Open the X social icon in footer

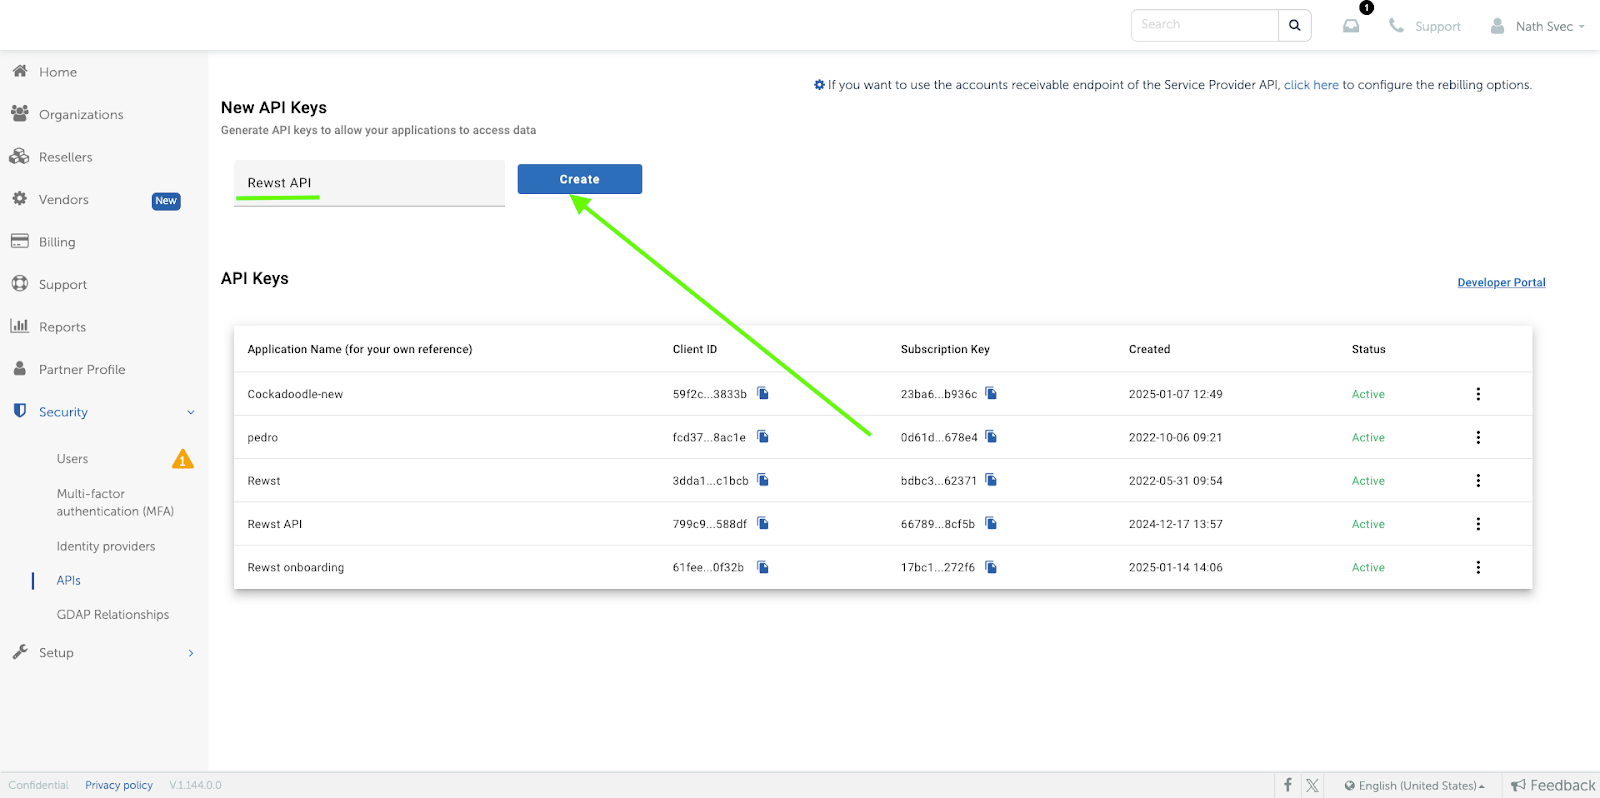pyautogui.click(x=1313, y=785)
